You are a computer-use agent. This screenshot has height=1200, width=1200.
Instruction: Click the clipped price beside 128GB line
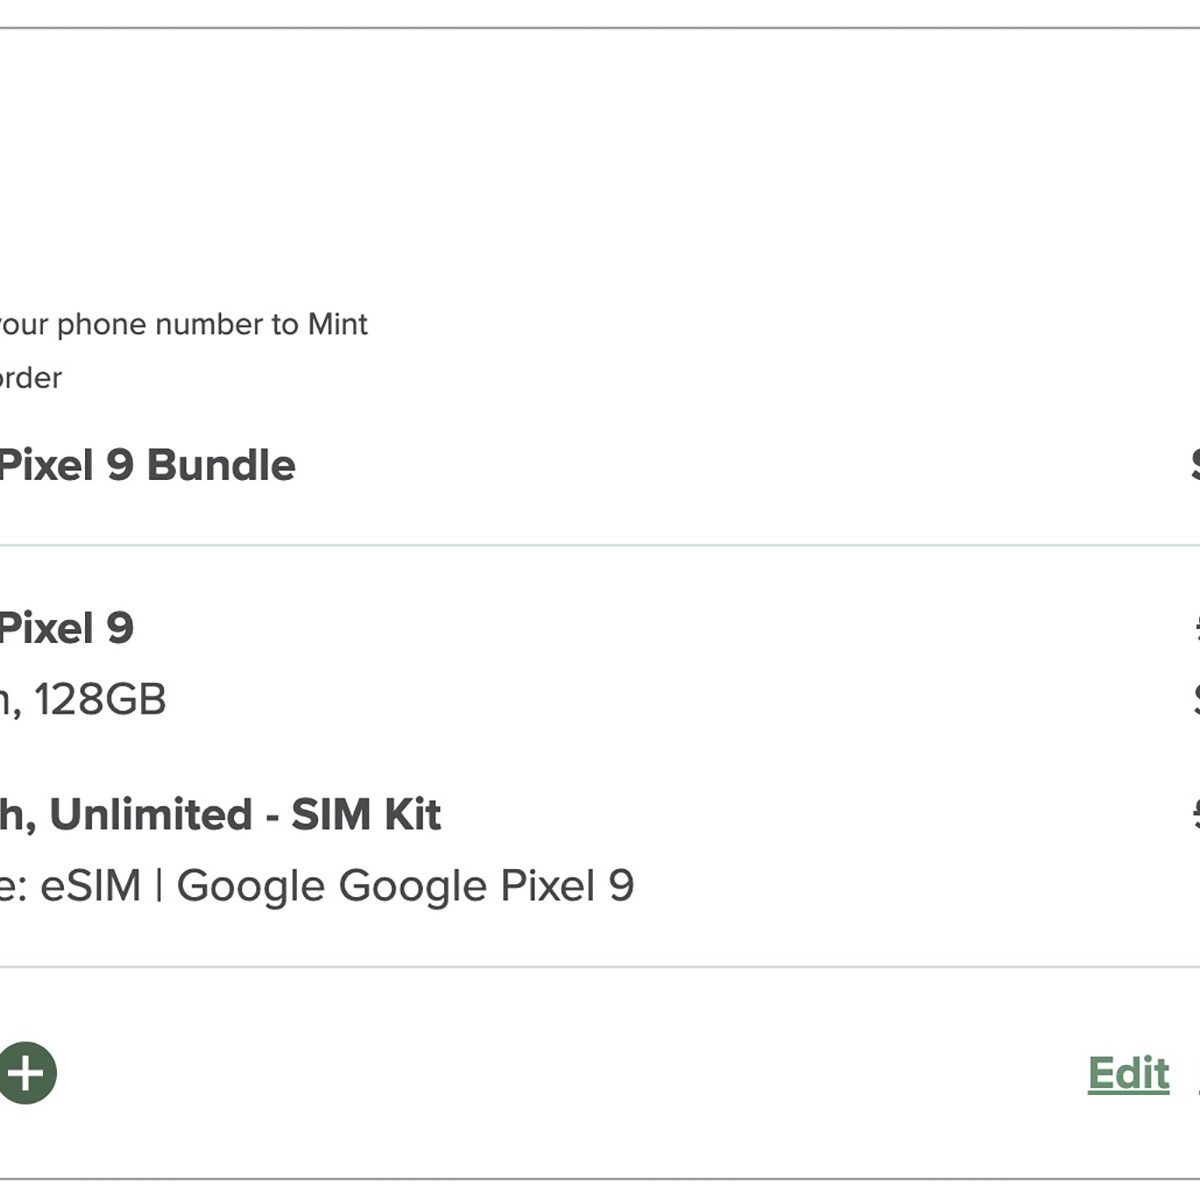tap(1196, 699)
